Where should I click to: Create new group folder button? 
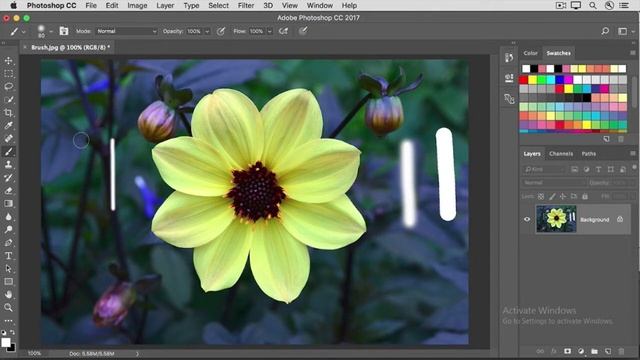594,351
